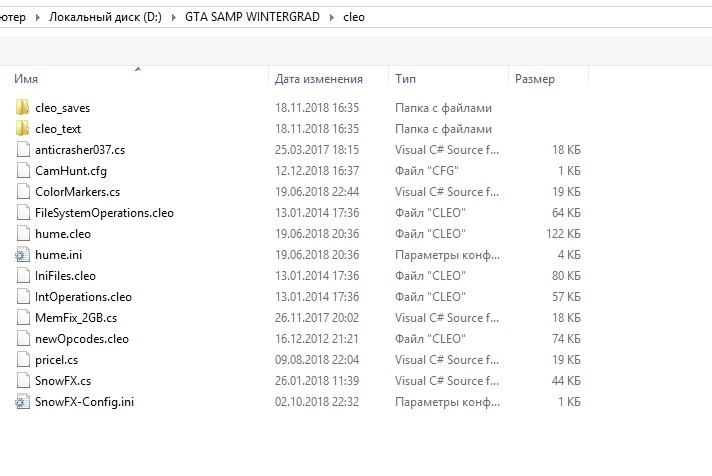Image resolution: width=712 pixels, height=476 pixels.
Task: Select the ColorMarkers.cs file
Action: 77,191
